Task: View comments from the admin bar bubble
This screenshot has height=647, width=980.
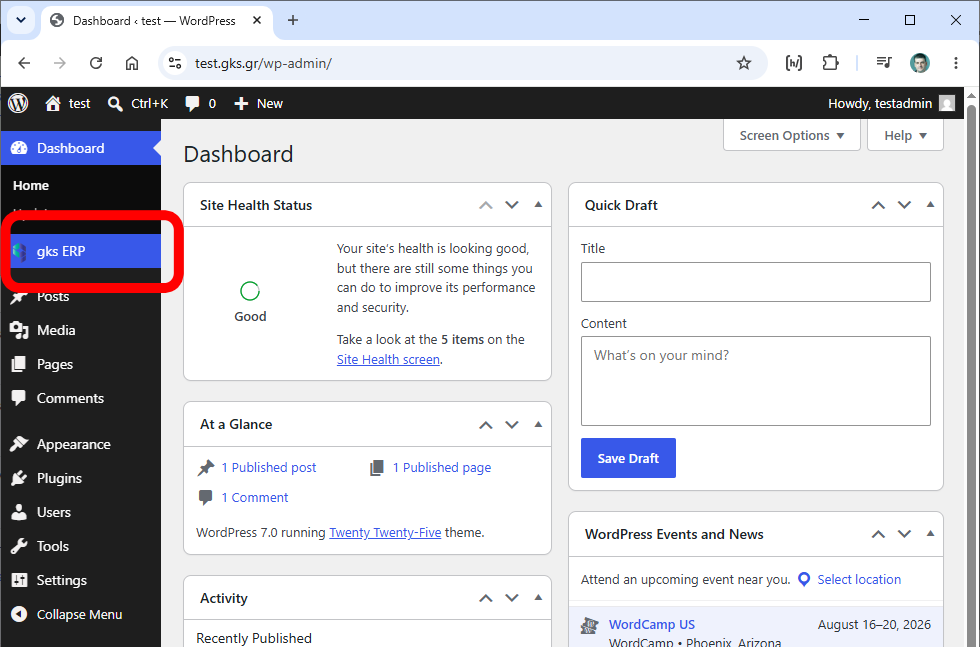Action: pyautogui.click(x=201, y=103)
